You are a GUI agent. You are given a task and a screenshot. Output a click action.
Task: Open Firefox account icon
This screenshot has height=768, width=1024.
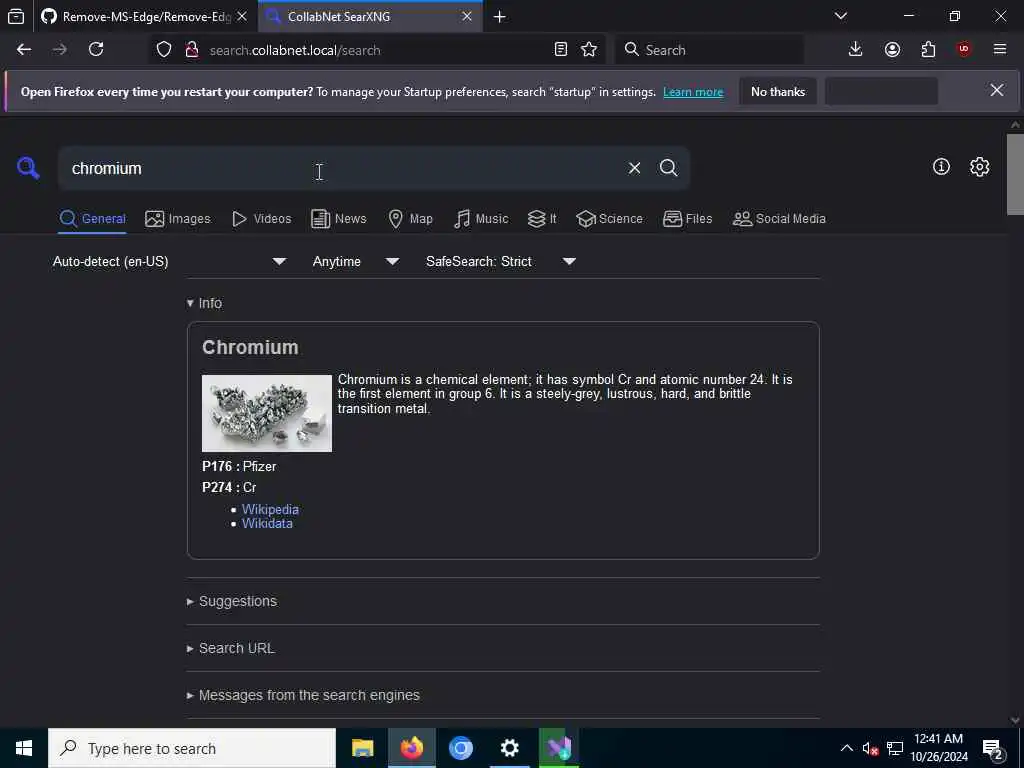[892, 50]
